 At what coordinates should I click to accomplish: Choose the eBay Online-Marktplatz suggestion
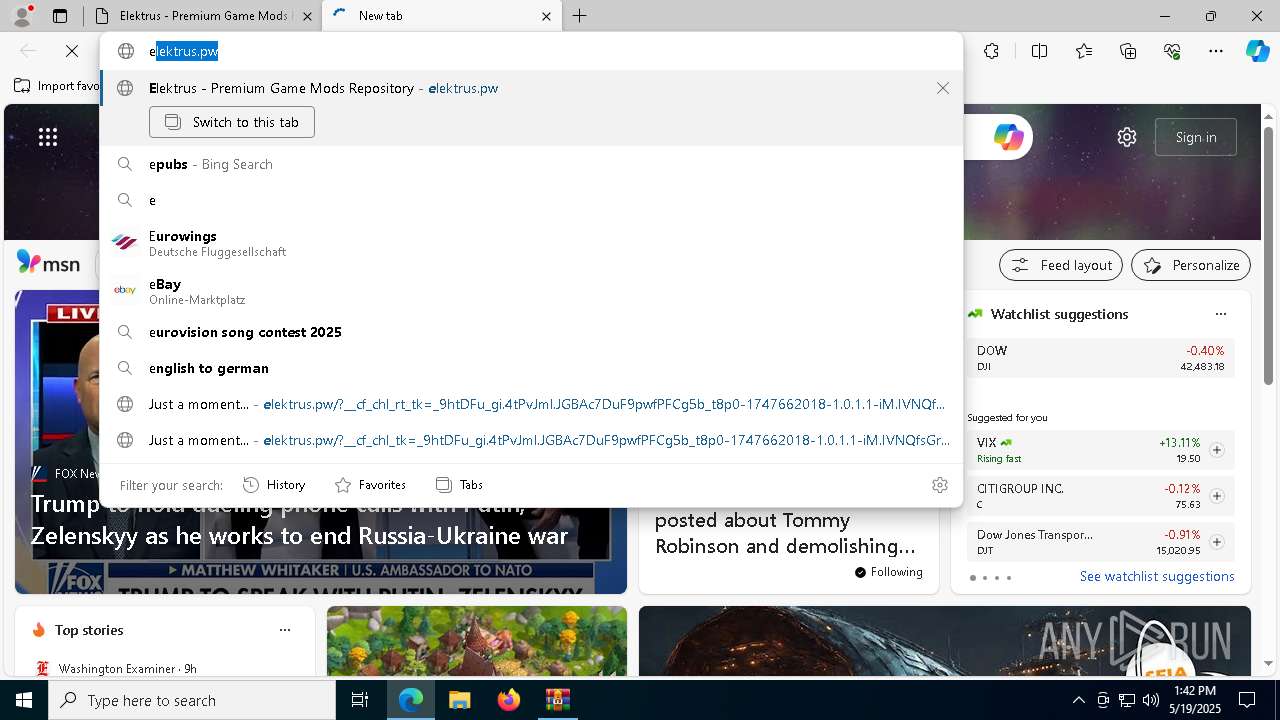pos(531,291)
